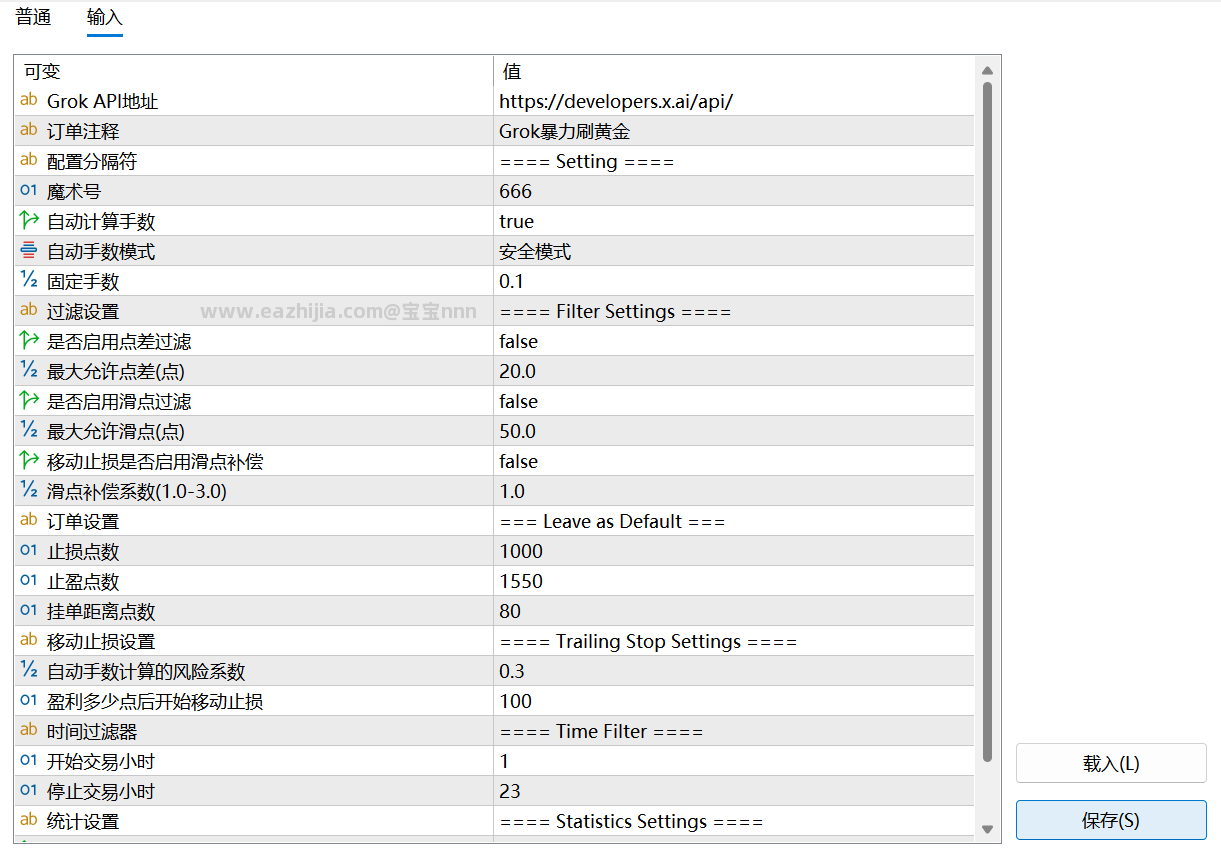Click the scrollbar down arrow
Viewport: 1221px width, 866px height.
pos(987,829)
